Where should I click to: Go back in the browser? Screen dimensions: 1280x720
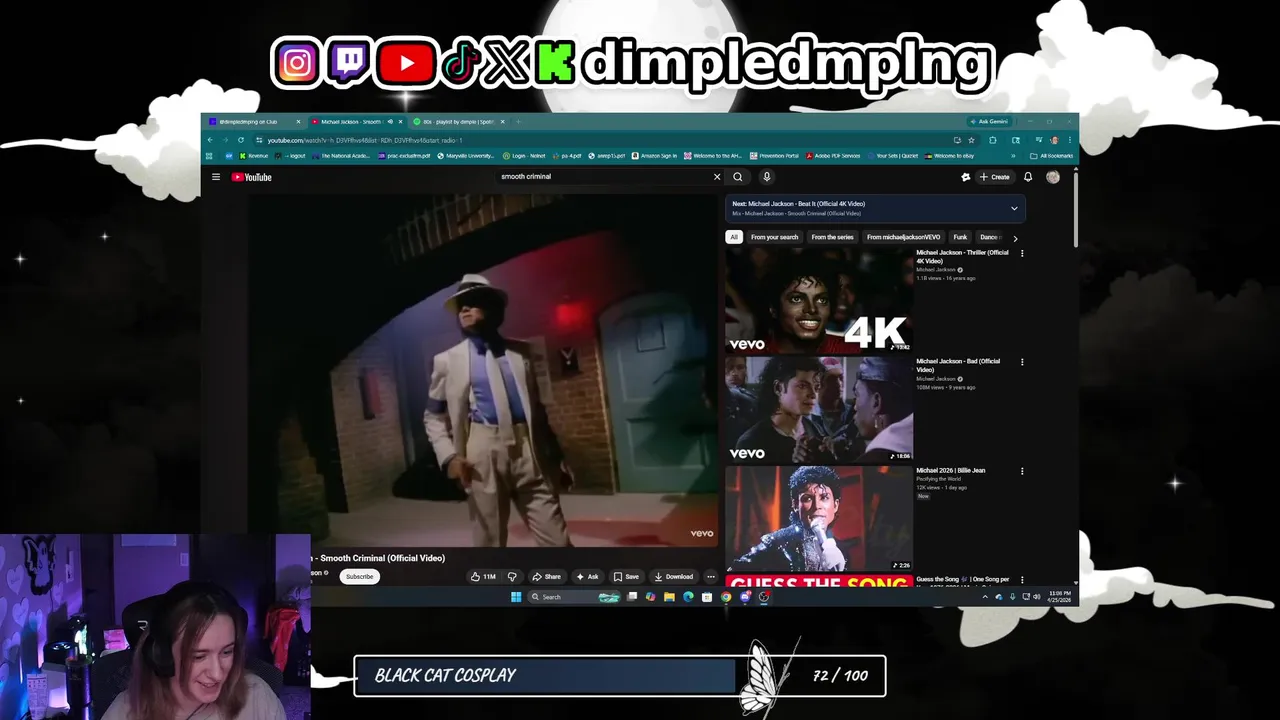tap(210, 140)
